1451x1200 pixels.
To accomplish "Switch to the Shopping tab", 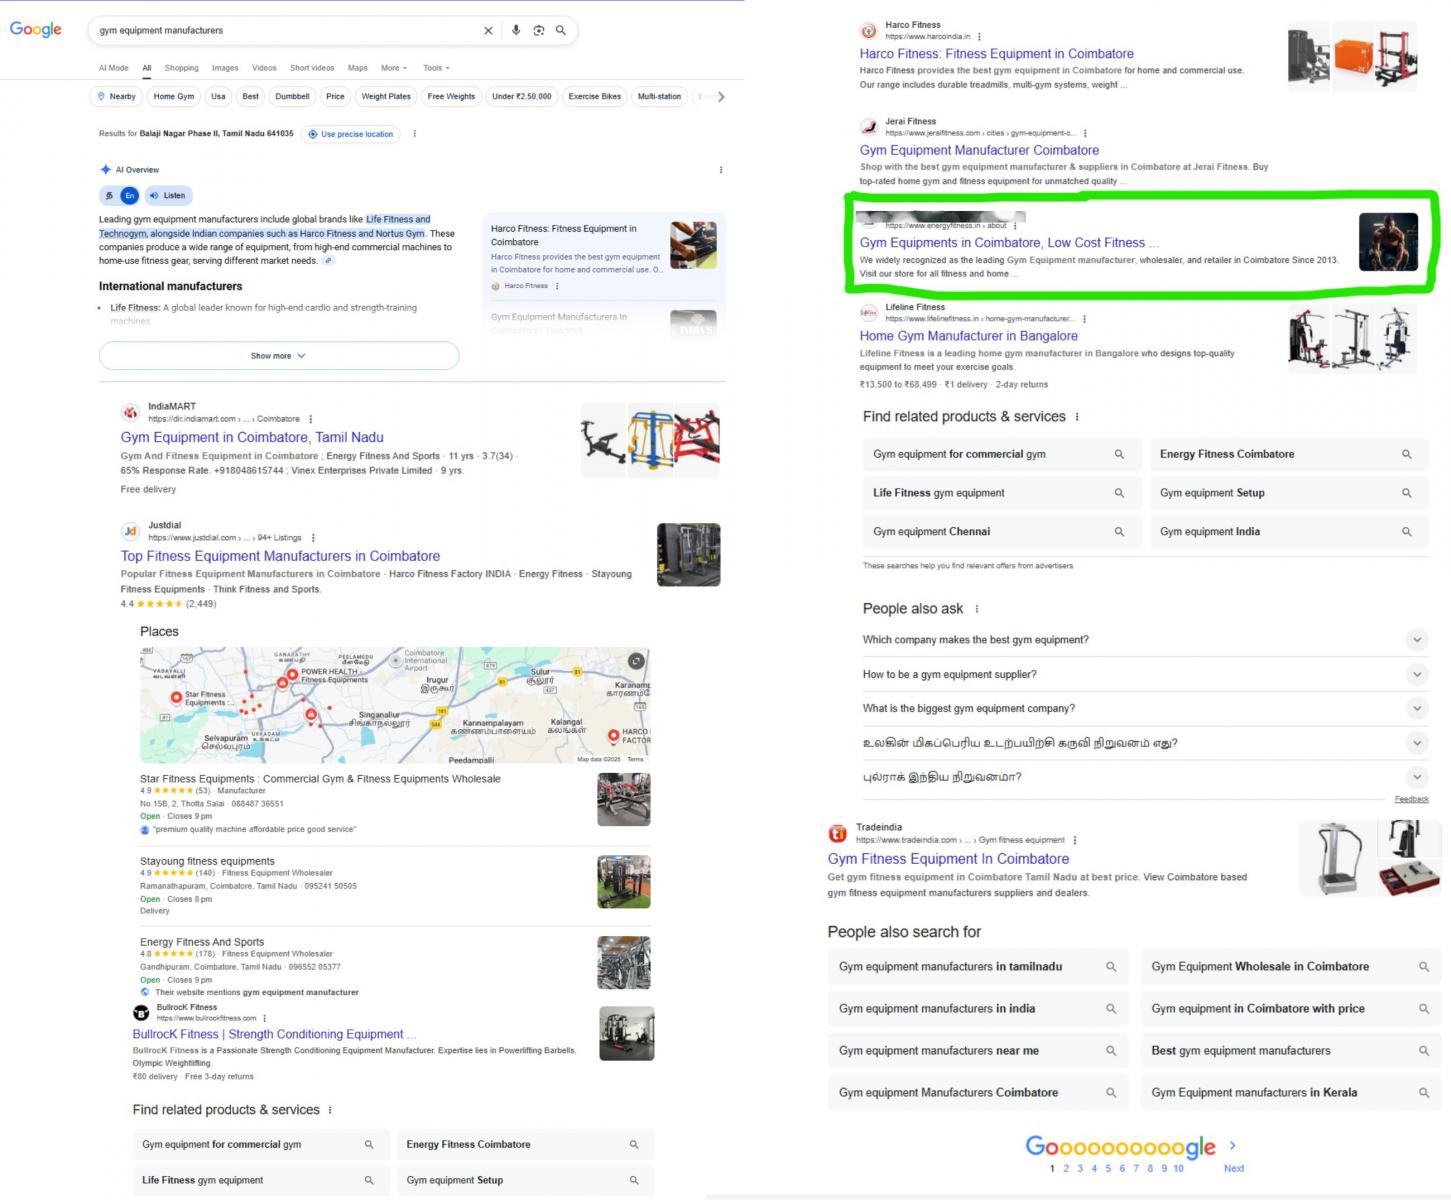I will pos(181,68).
